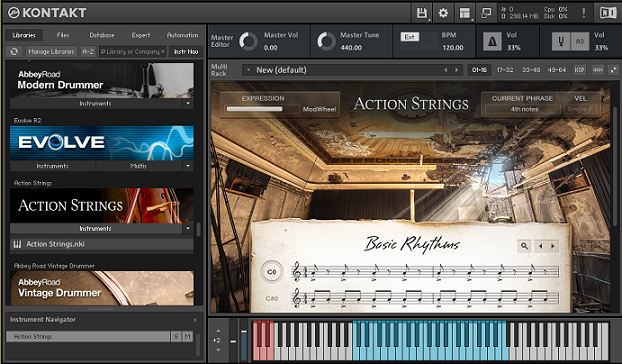The height and width of the screenshot is (364, 622).
Task: Switch to the Files tab
Action: point(63,35)
